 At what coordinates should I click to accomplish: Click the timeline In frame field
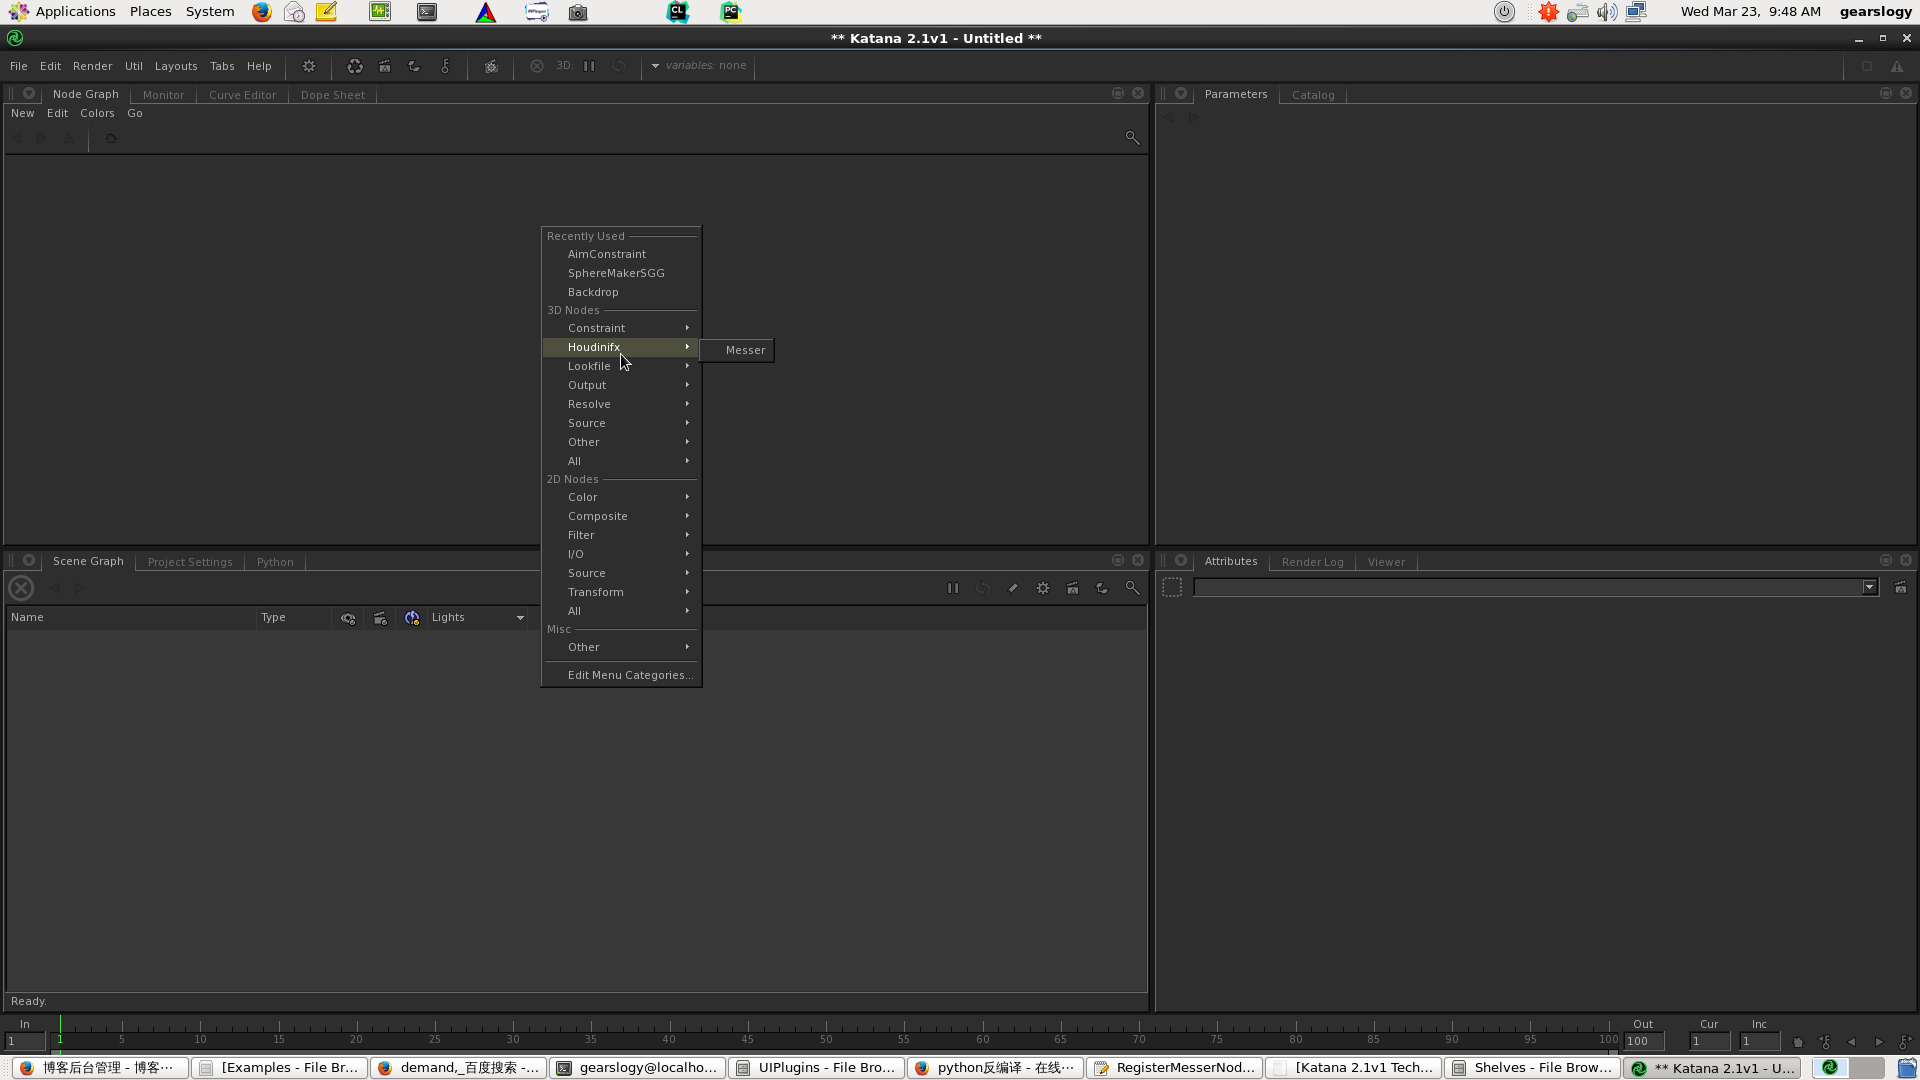coord(25,1041)
